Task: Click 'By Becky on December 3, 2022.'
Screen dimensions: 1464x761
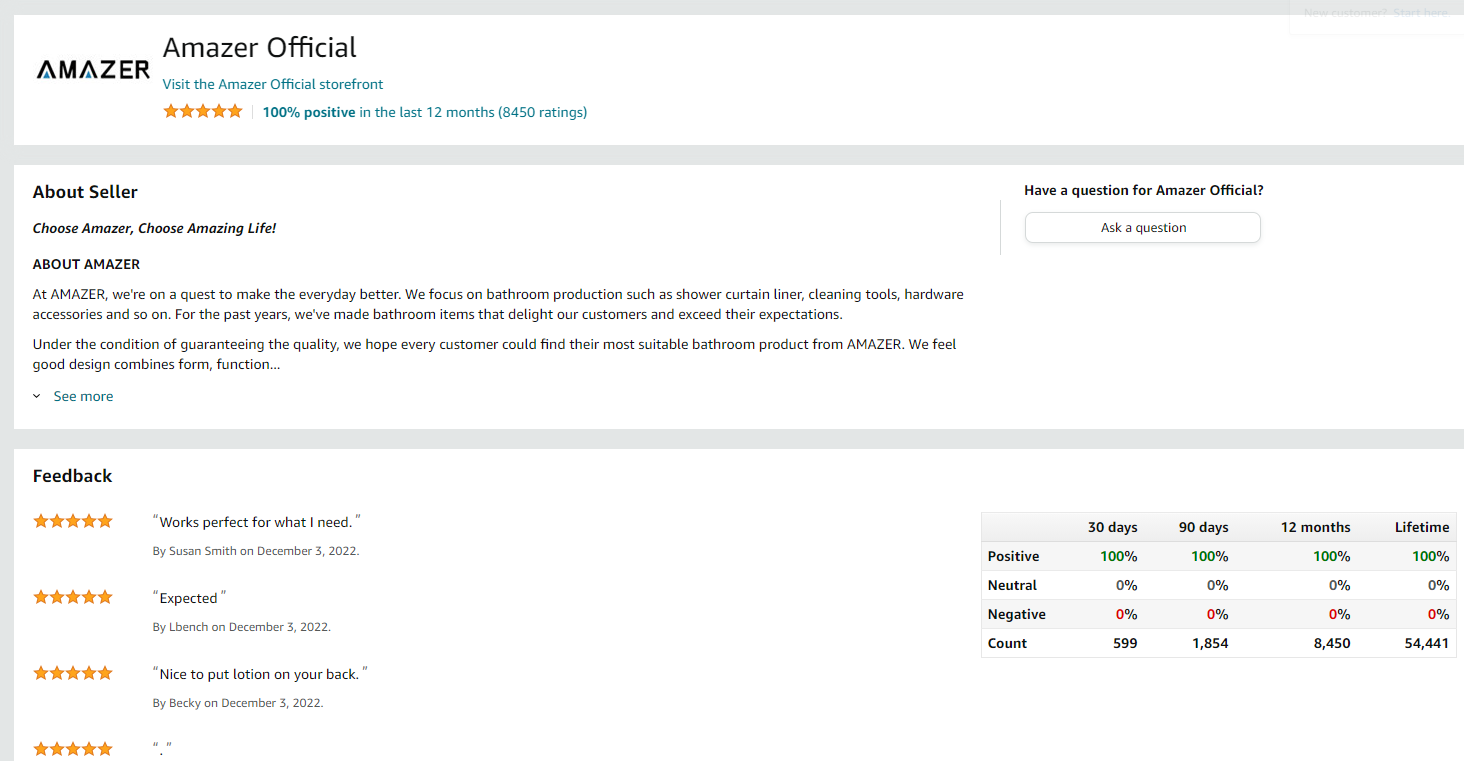Action: [238, 703]
